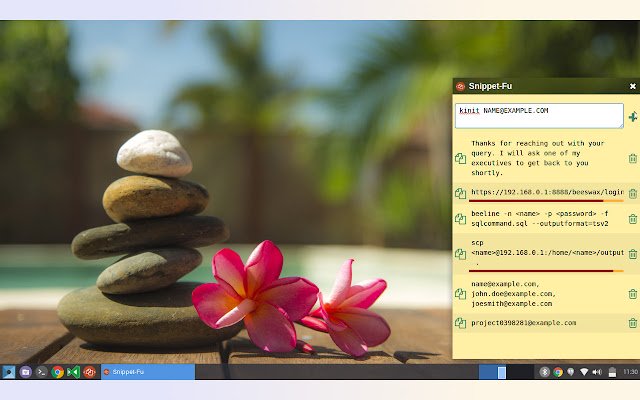The image size is (640, 400).
Task: Select the 'beeline -n <name>' snippet text
Action: [x=540, y=218]
